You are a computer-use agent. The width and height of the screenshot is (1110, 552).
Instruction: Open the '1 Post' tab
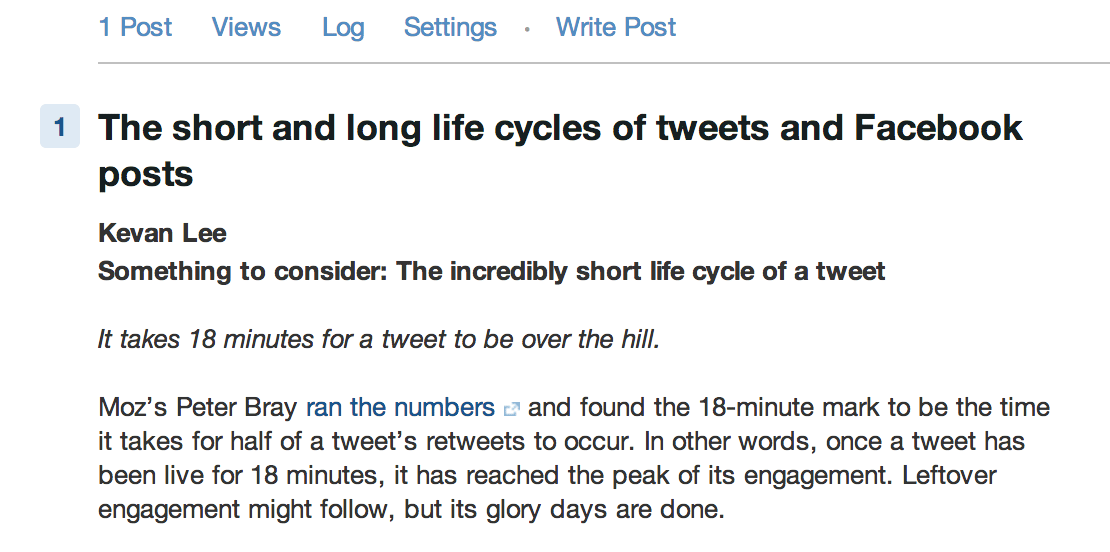(135, 27)
